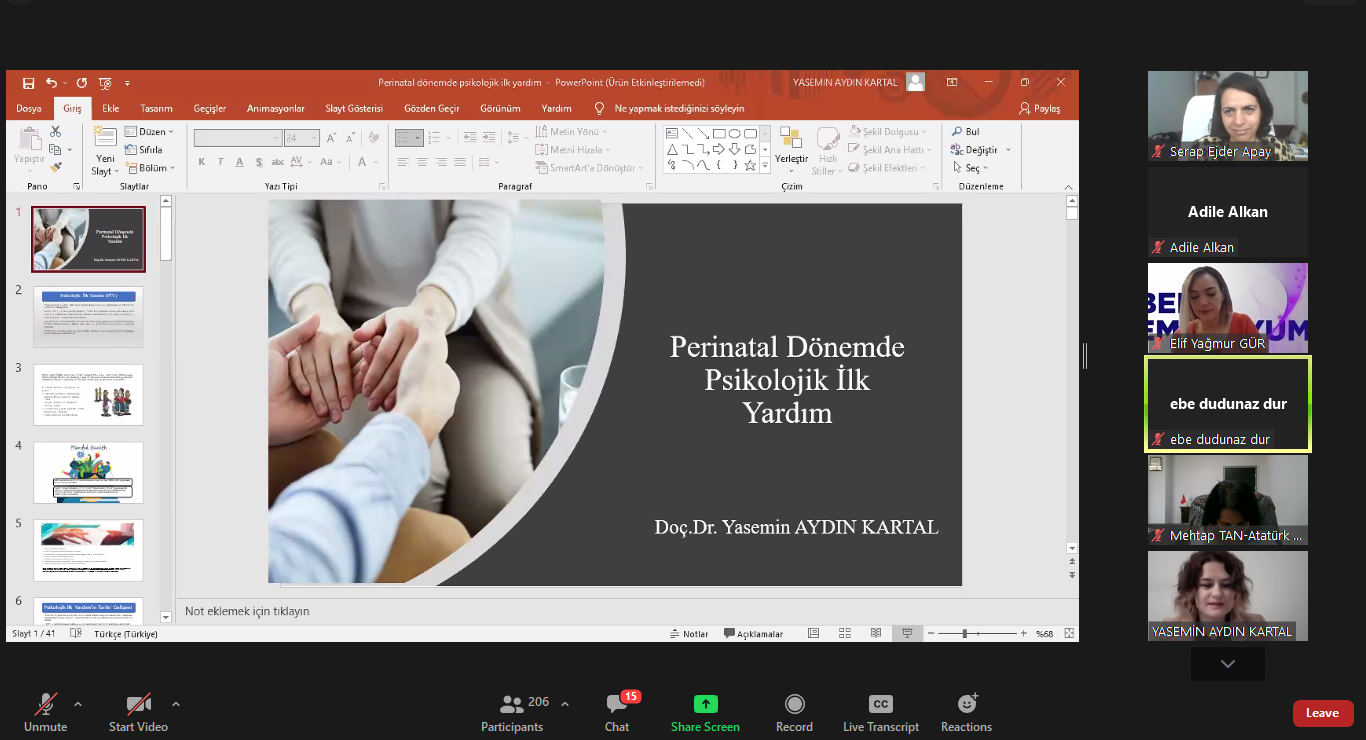Adjust the PowerPoint zoom slider
Screen dimensions: 1366x740
pos(965,634)
